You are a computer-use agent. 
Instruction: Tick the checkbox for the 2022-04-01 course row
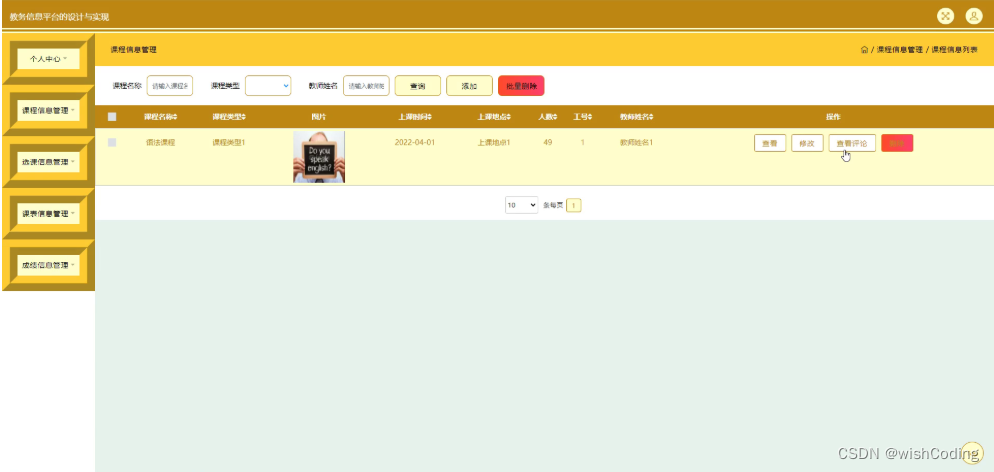tap(112, 143)
